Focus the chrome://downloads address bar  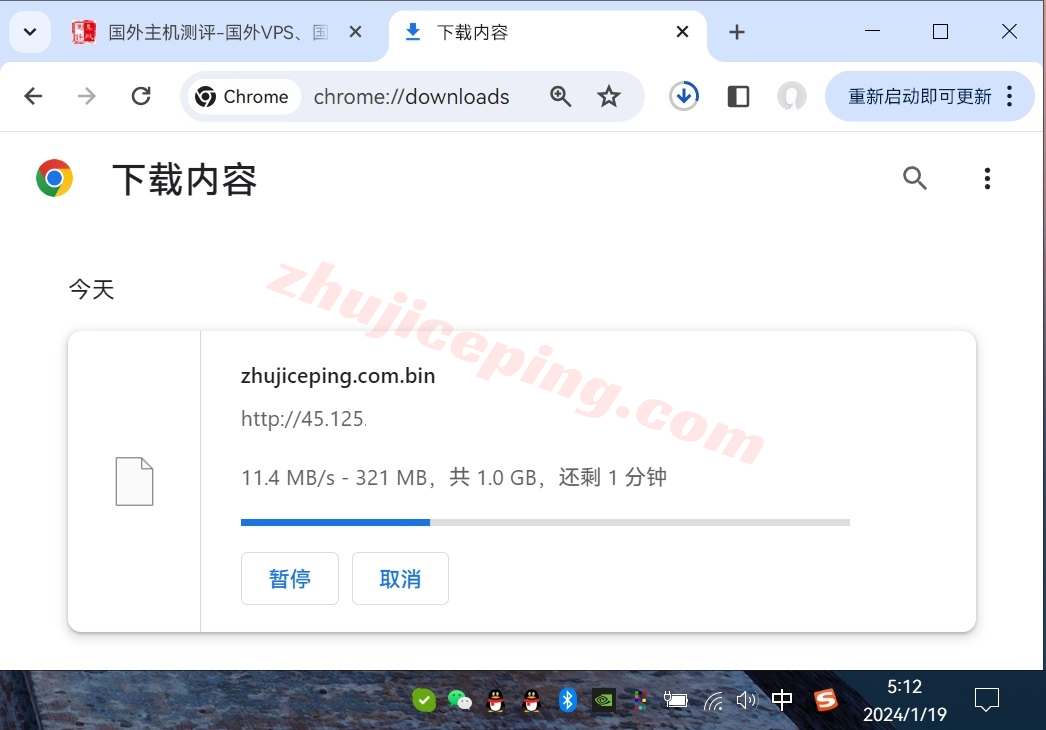411,97
